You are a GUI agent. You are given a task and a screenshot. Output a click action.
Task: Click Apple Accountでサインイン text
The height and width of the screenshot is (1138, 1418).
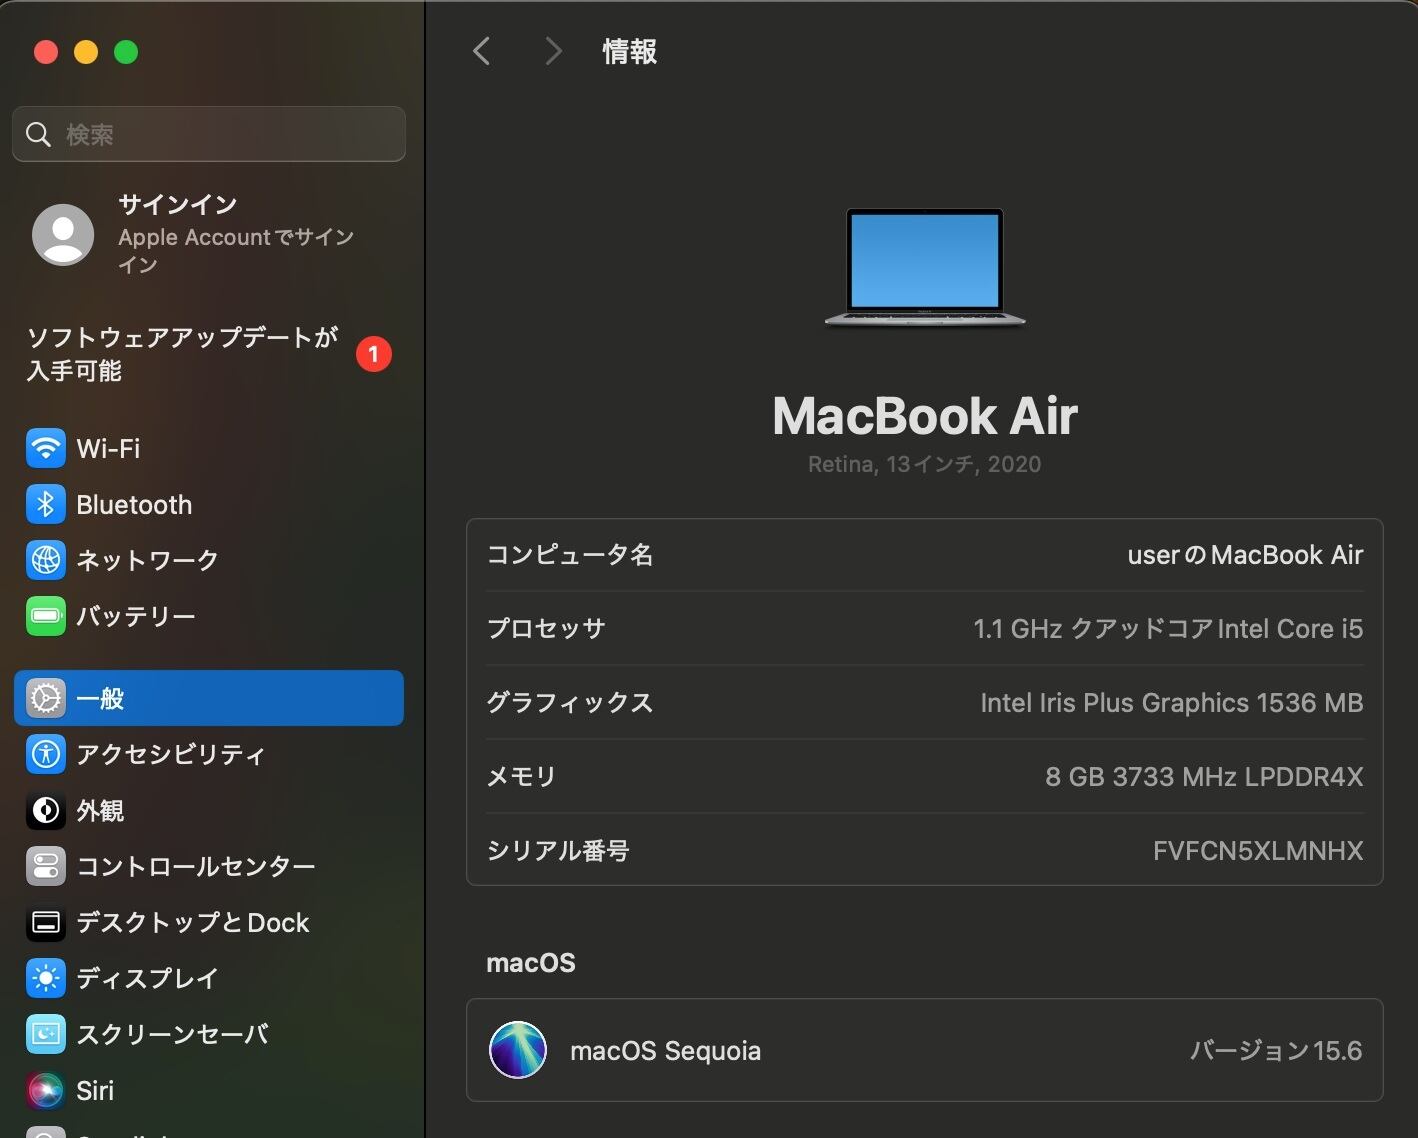(x=236, y=250)
